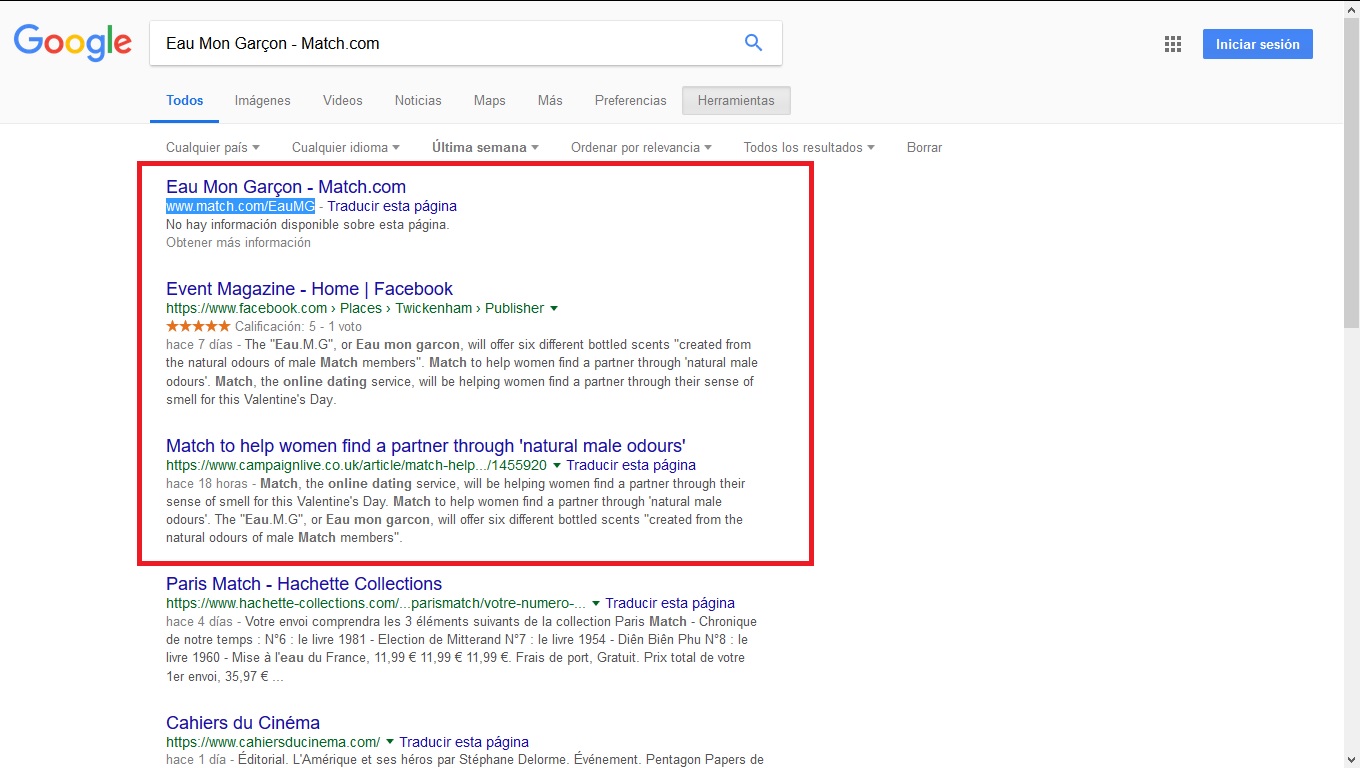Open the Cahiers du Cinéma result

click(243, 723)
